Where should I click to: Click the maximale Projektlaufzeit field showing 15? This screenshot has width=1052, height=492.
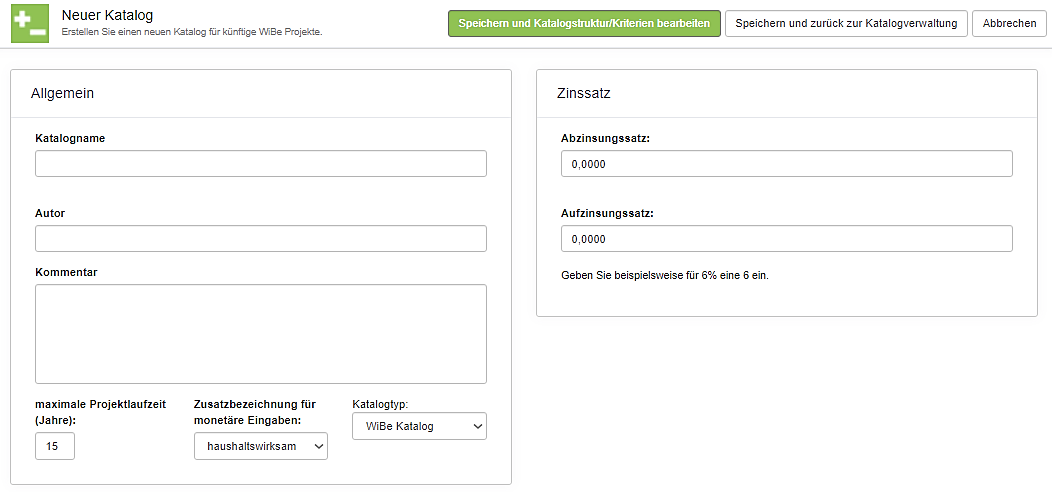(x=55, y=446)
